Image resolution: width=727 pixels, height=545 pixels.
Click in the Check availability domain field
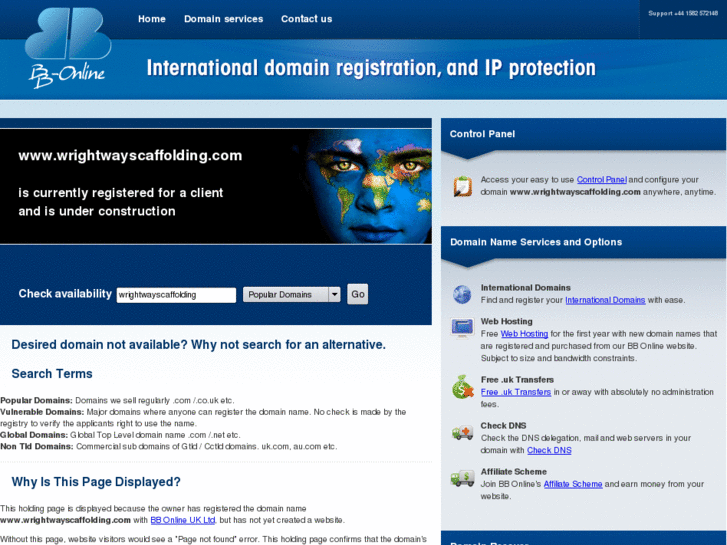(x=176, y=295)
